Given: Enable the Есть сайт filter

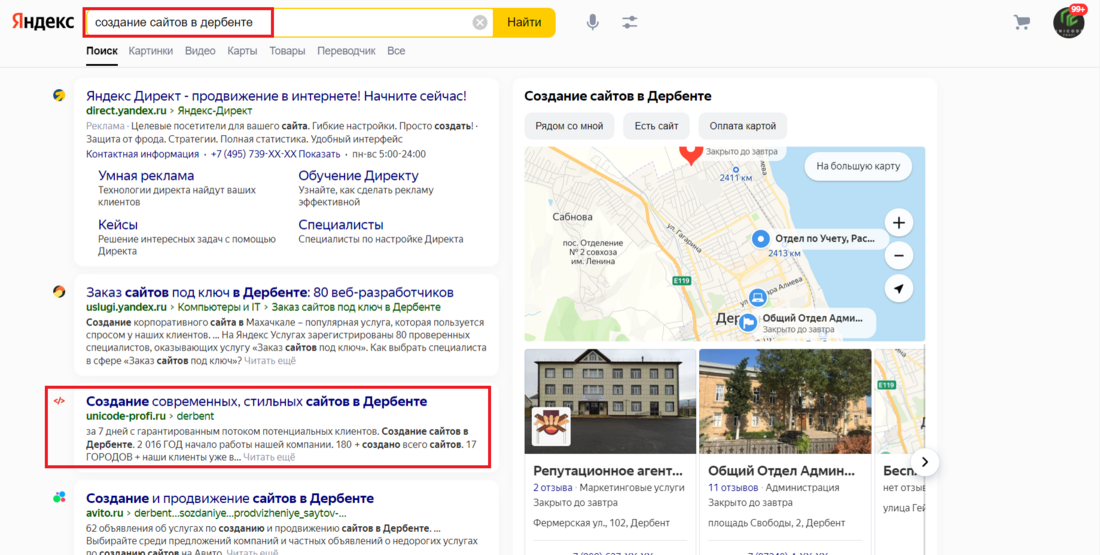Looking at the screenshot, I should (x=657, y=126).
